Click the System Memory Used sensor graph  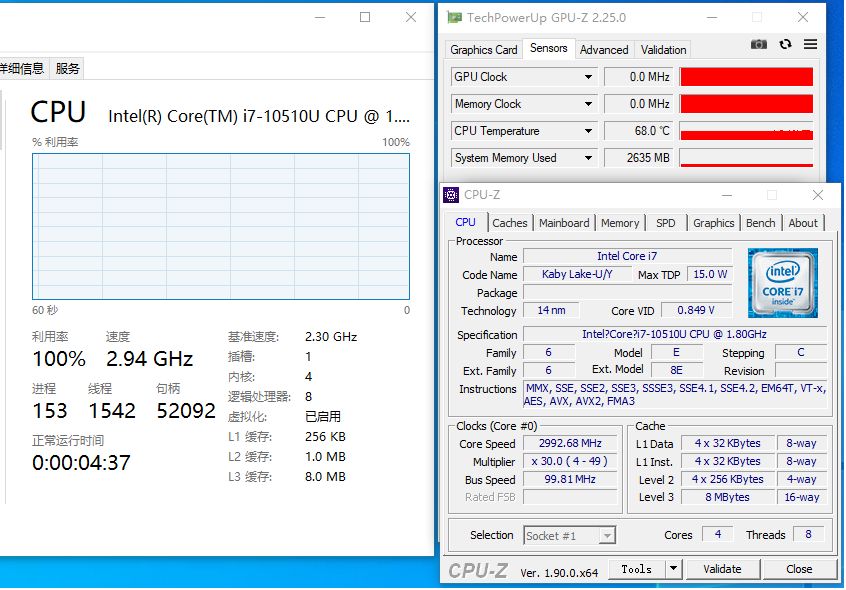(x=746, y=157)
